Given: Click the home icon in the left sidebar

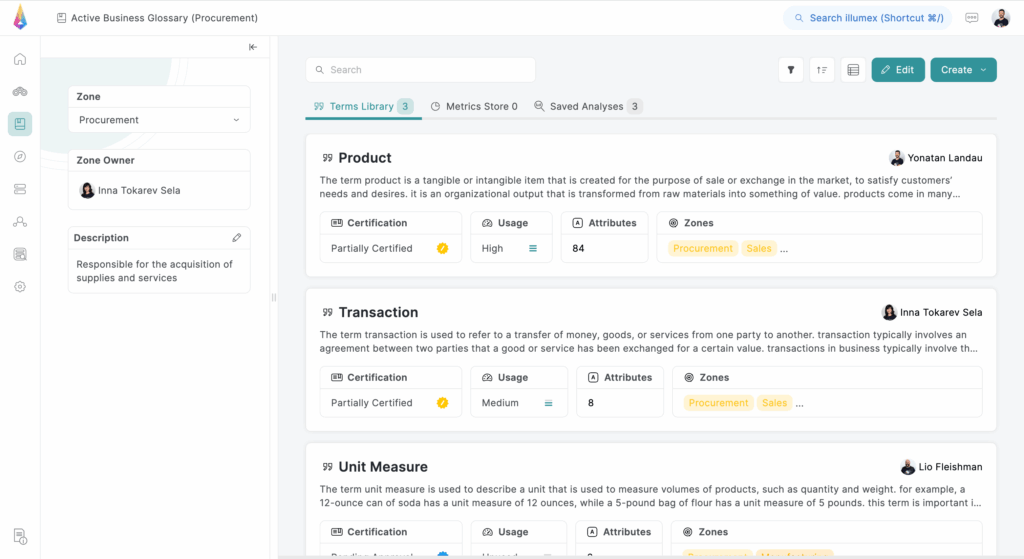Looking at the screenshot, I should (x=20, y=59).
